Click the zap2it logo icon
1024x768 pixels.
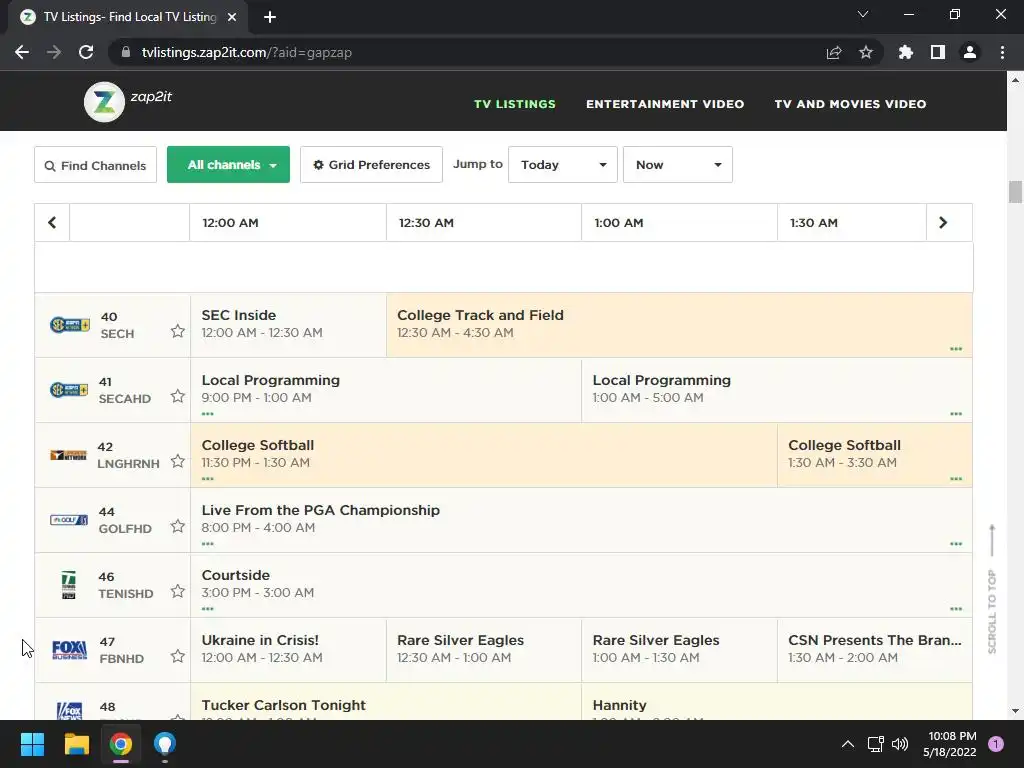(x=104, y=102)
